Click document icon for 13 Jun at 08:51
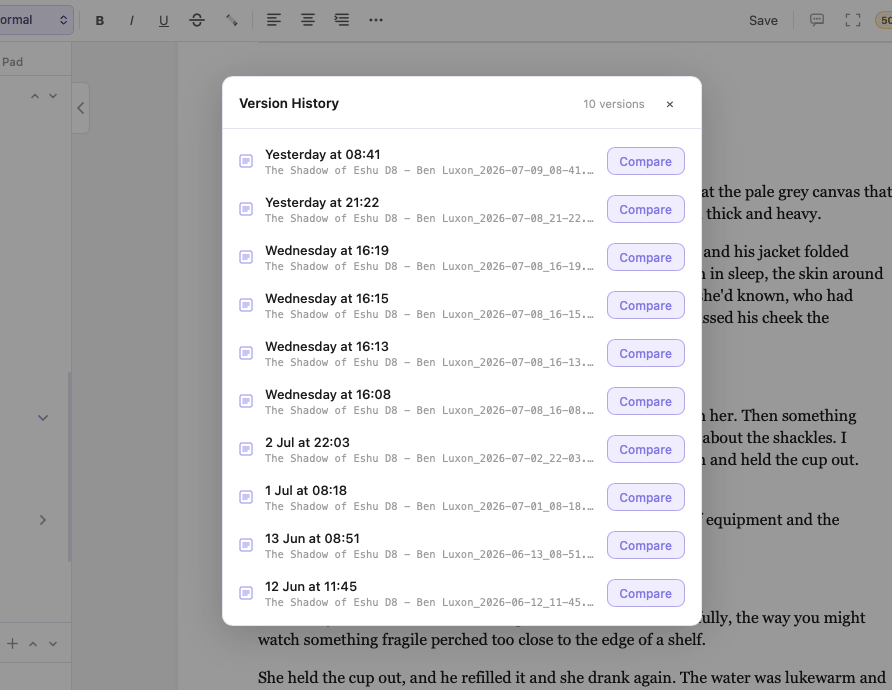The width and height of the screenshot is (892, 690). click(x=246, y=545)
